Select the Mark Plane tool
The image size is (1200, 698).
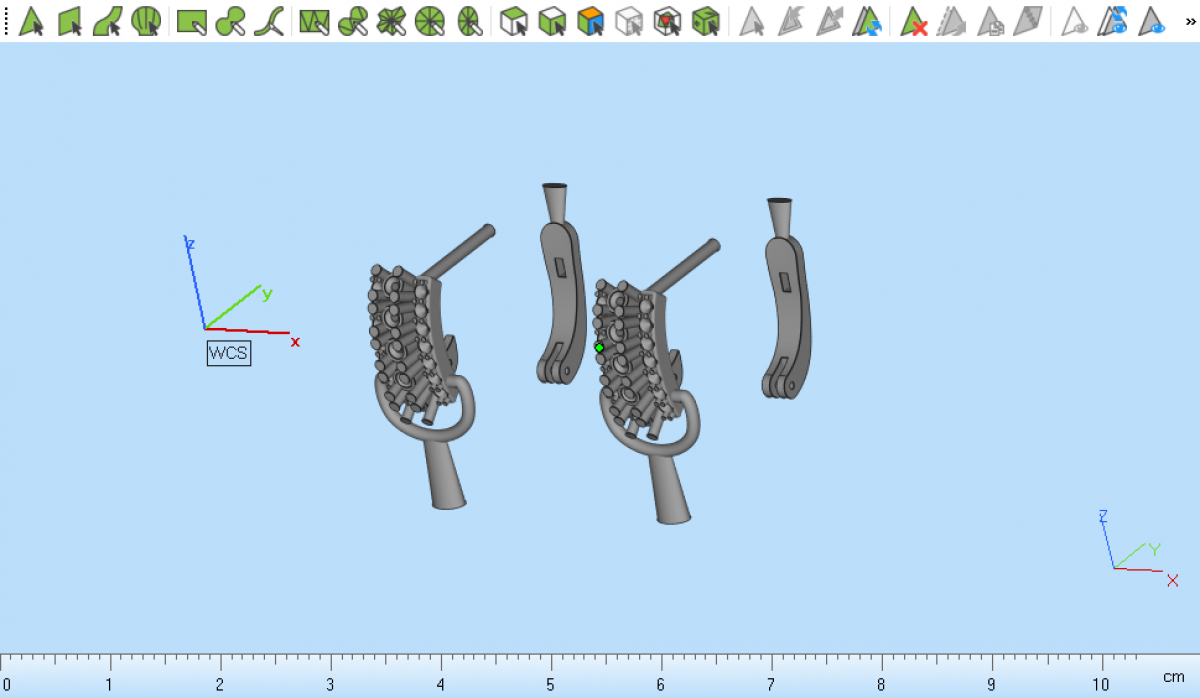pos(70,21)
